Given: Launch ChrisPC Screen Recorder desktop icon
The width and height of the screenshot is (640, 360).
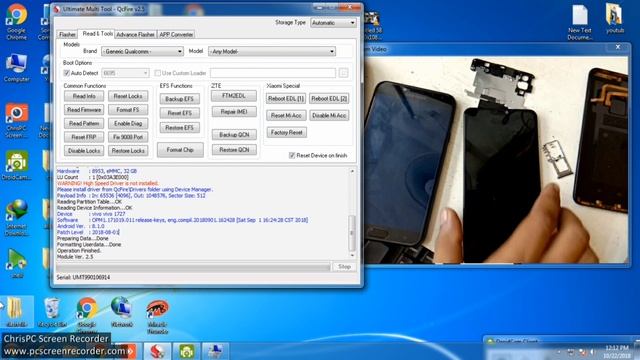Looking at the screenshot, I should point(16,120).
